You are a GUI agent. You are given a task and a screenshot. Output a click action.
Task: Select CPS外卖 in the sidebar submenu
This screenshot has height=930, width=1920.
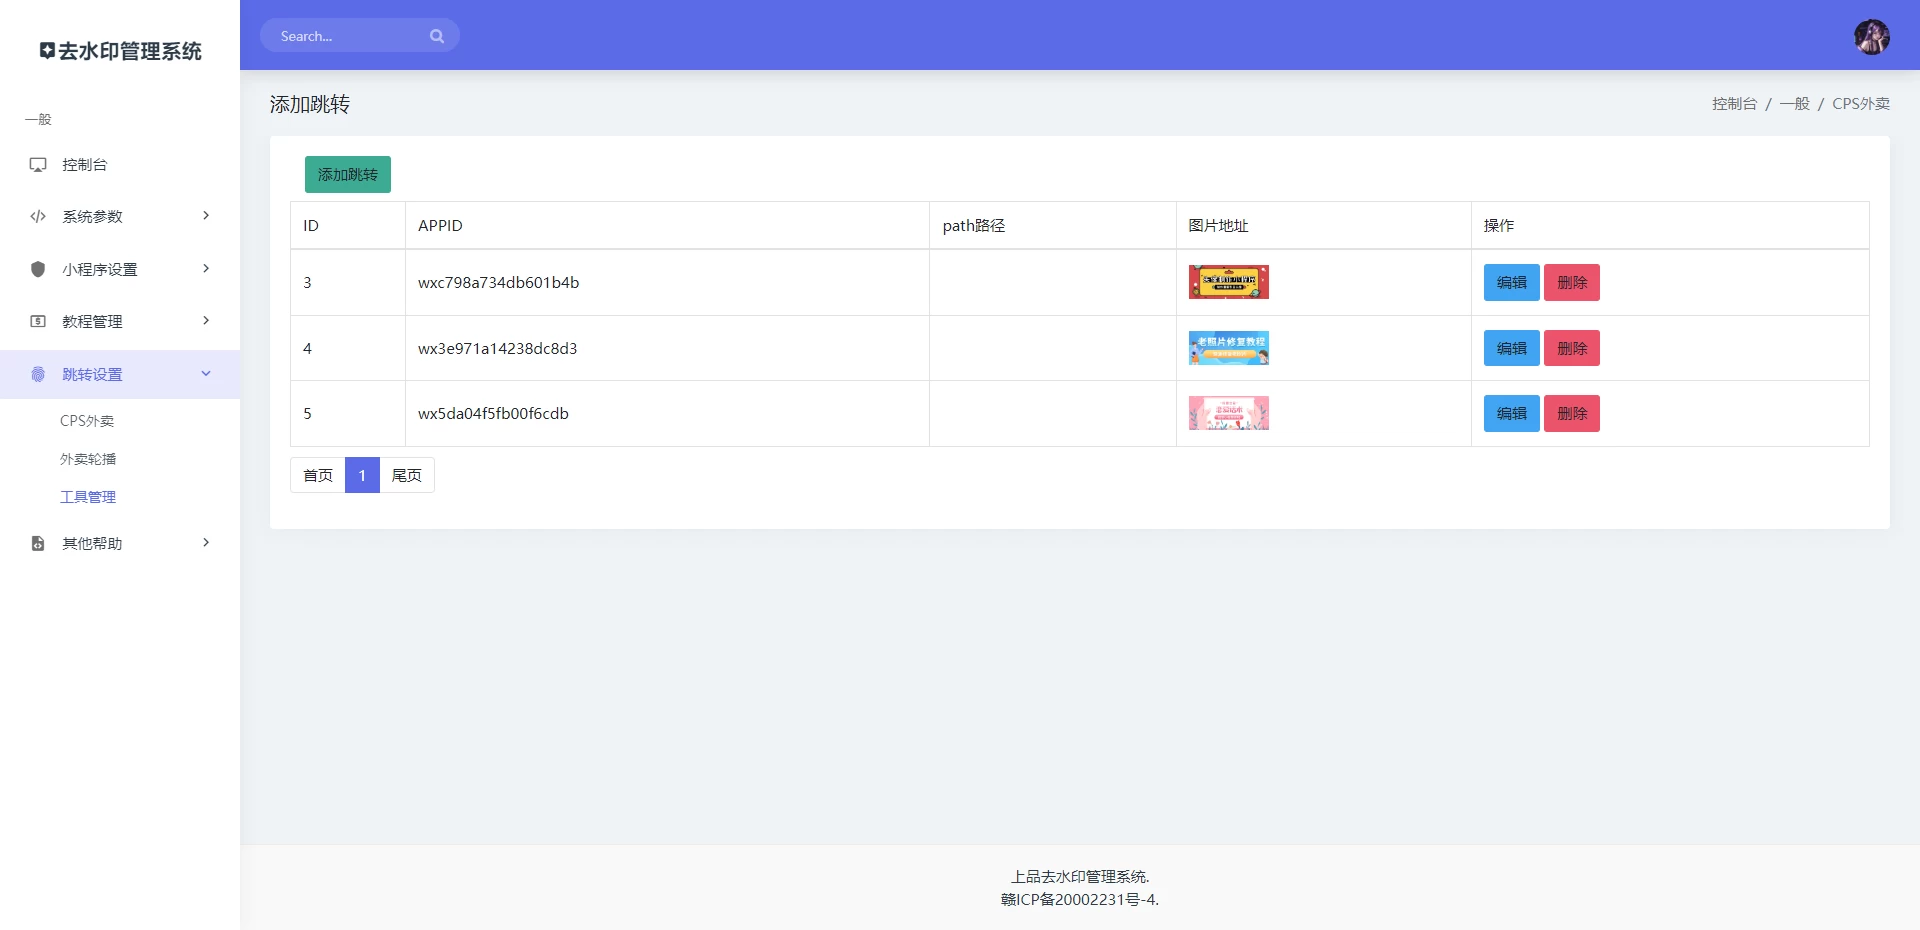coord(87,421)
